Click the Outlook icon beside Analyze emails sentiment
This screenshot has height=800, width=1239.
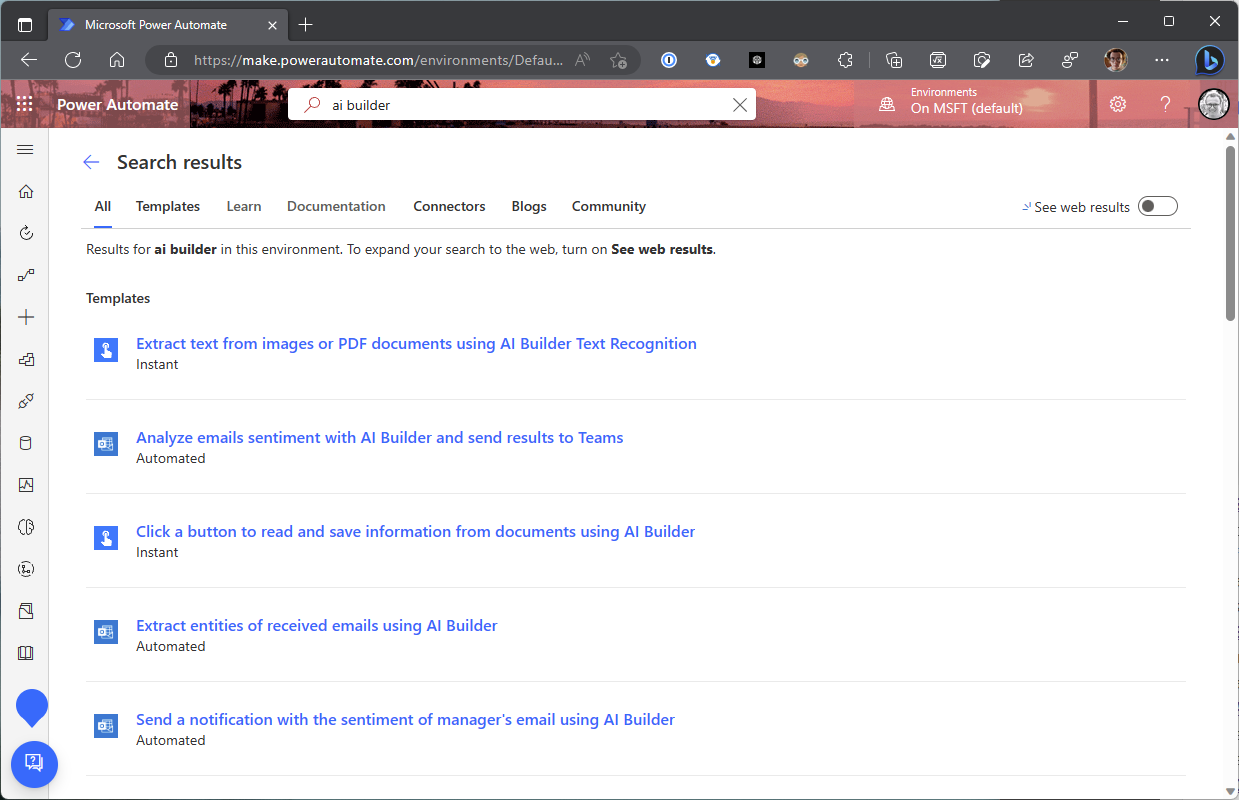coord(106,444)
